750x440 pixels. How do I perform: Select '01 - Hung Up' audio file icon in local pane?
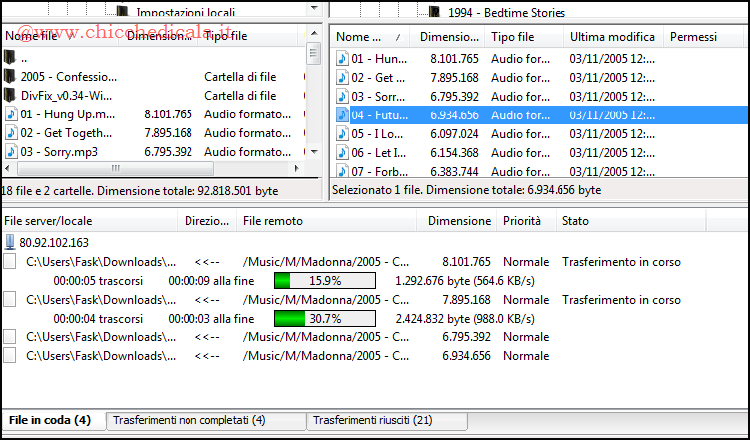(11, 115)
